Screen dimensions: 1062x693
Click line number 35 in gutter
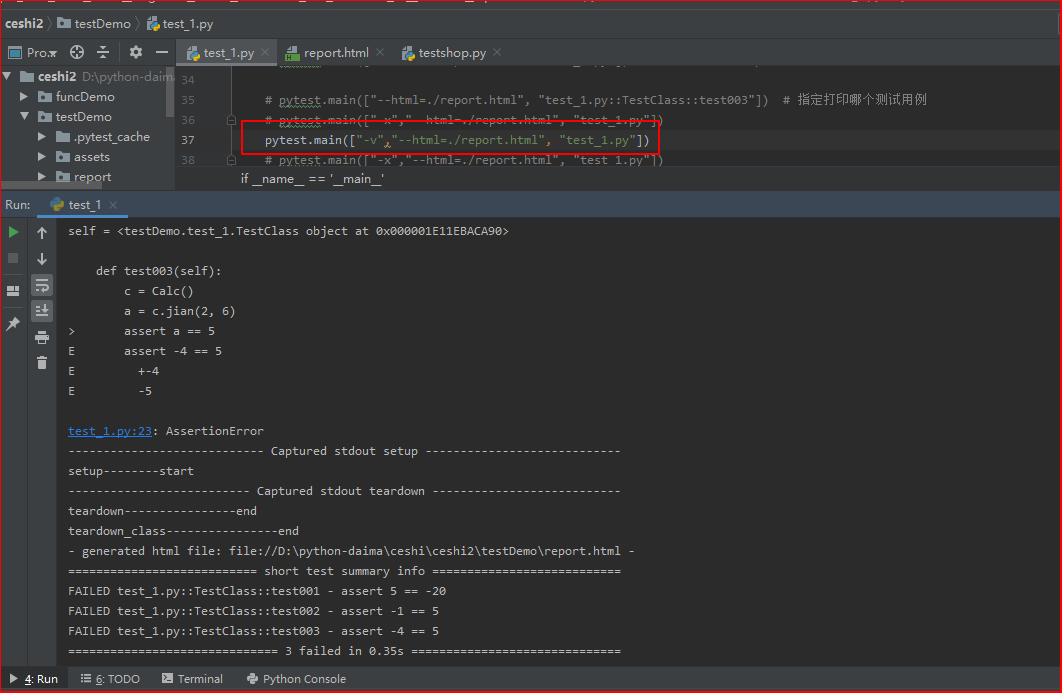pyautogui.click(x=188, y=100)
